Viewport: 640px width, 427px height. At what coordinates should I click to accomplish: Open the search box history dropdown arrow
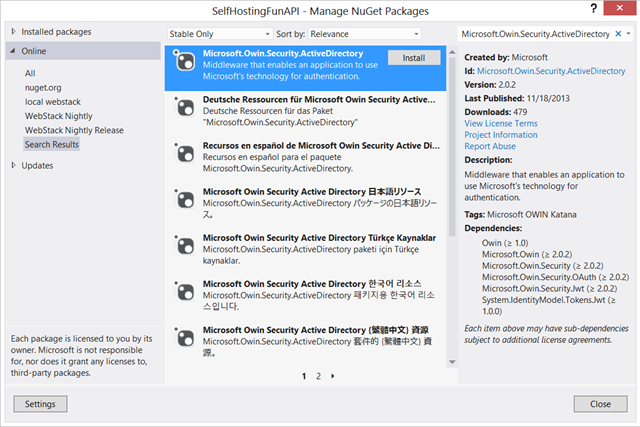pyautogui.click(x=629, y=34)
